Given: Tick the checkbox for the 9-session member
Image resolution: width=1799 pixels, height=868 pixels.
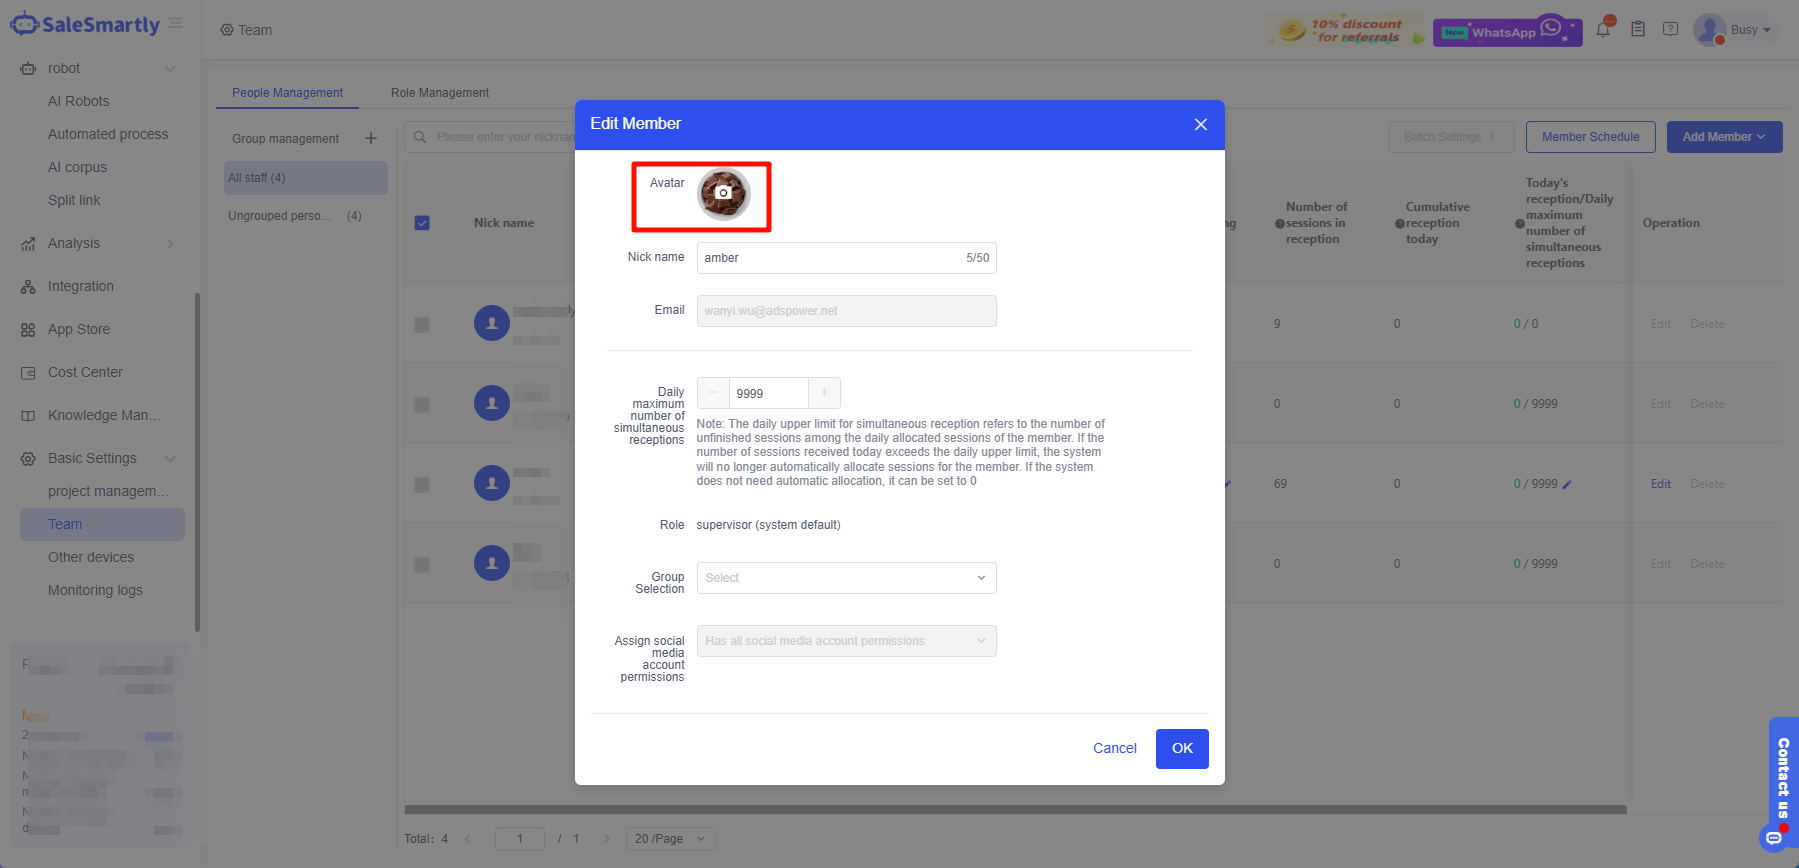Looking at the screenshot, I should (422, 324).
